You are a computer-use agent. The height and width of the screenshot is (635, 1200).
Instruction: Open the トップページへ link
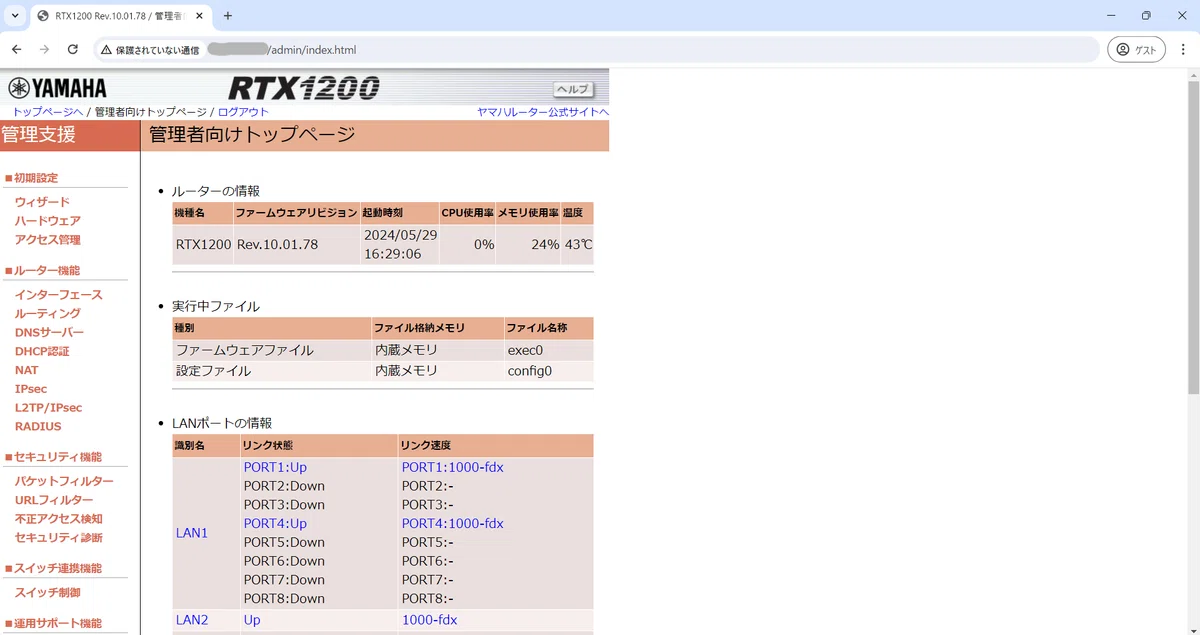click(x=47, y=112)
